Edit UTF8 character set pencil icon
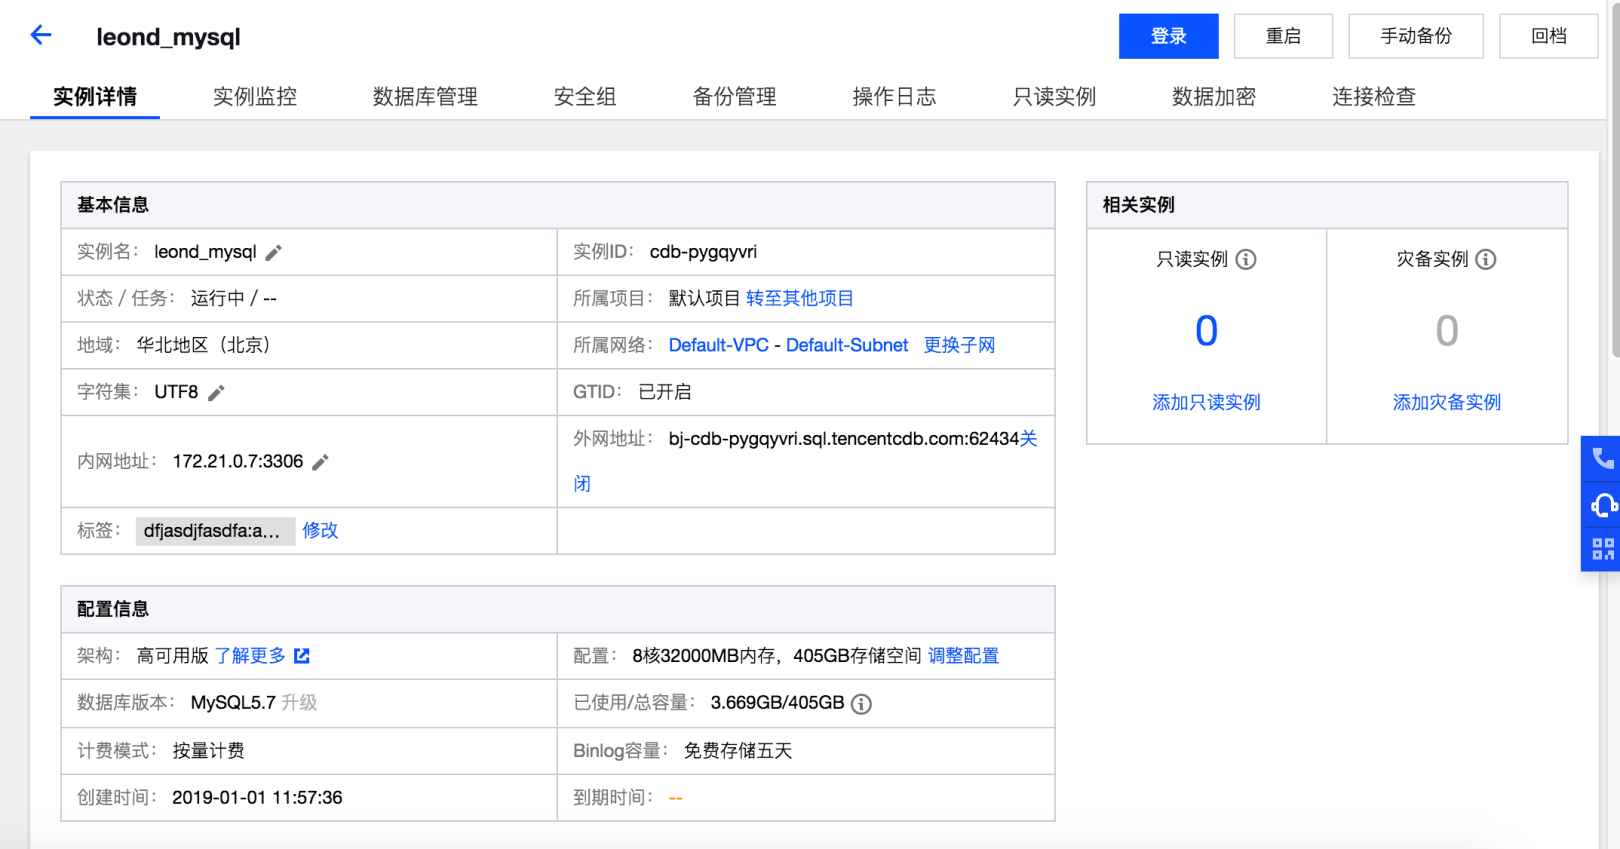1620x849 pixels. (216, 393)
